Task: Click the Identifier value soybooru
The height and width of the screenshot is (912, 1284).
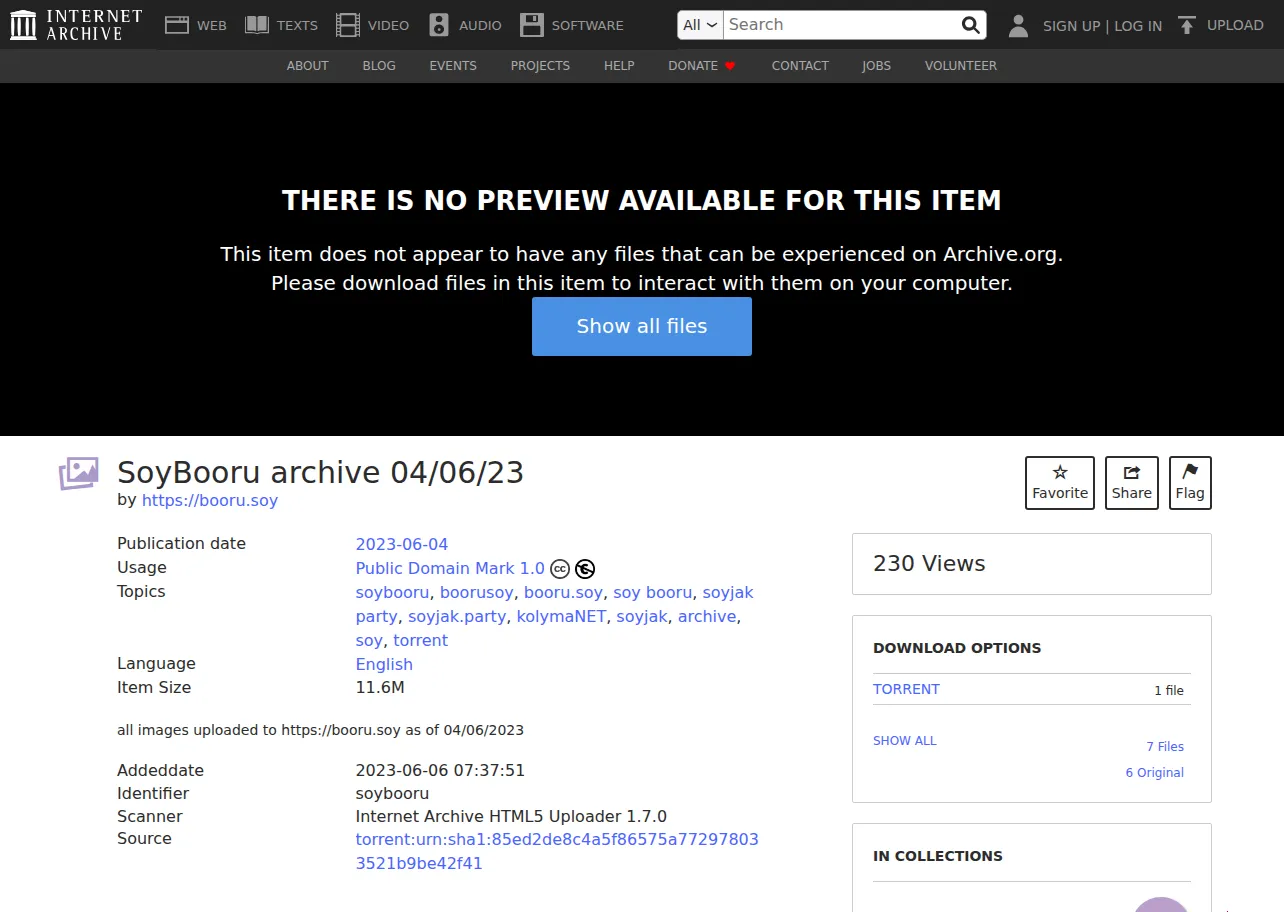Action: click(x=392, y=794)
